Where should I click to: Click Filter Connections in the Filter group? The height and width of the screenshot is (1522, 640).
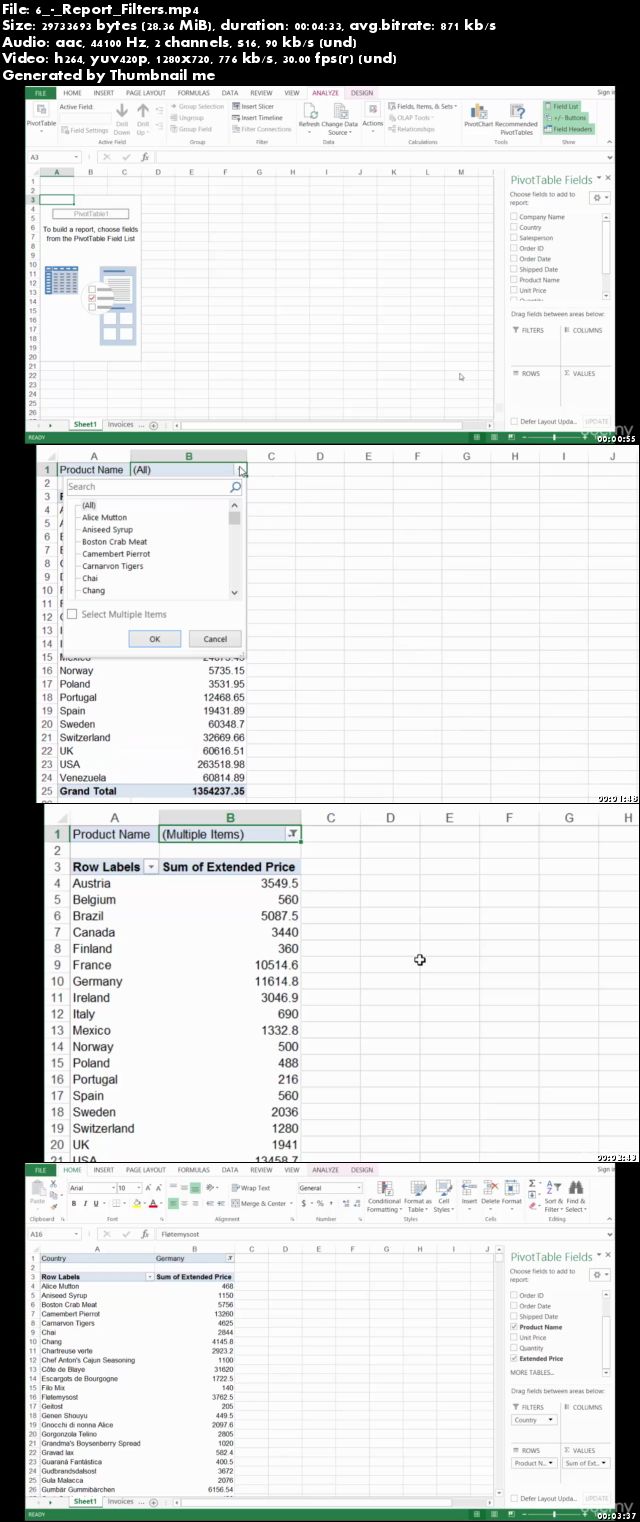coord(263,129)
